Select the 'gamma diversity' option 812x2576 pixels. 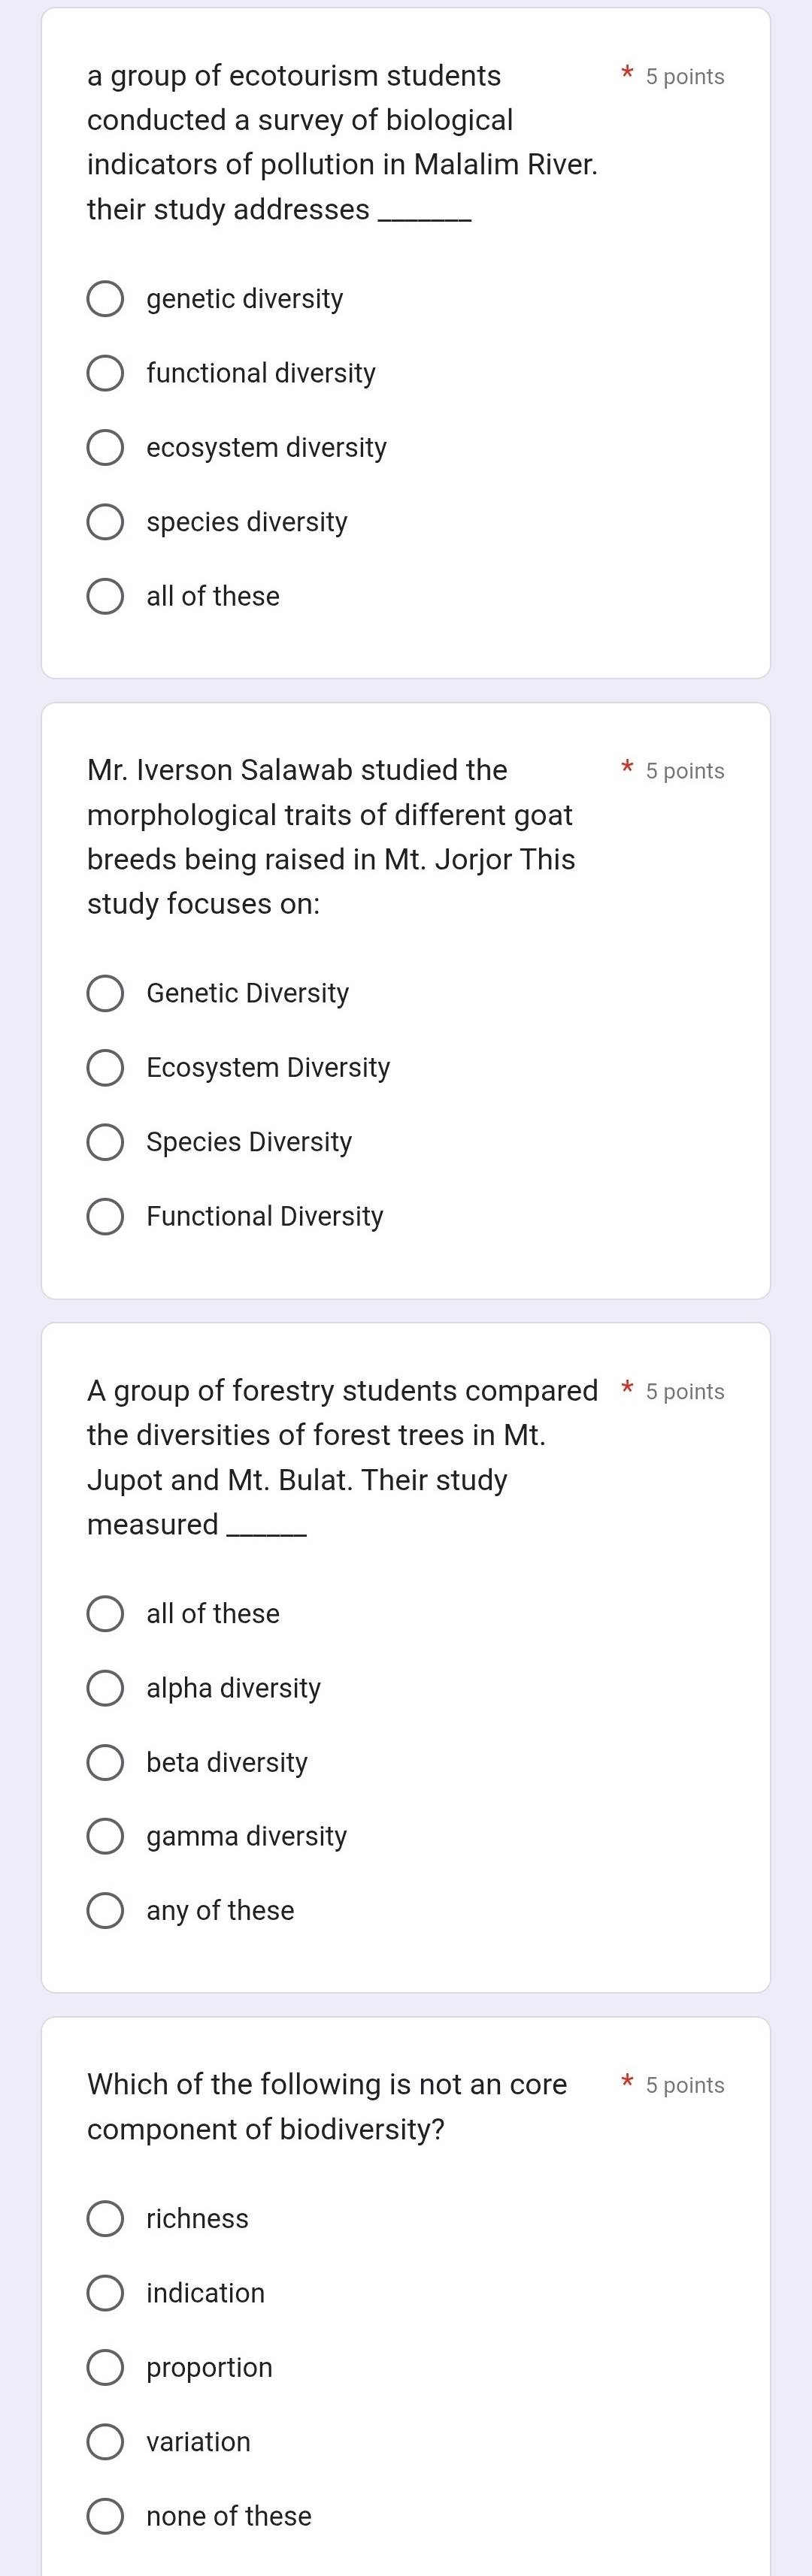click(x=105, y=1837)
